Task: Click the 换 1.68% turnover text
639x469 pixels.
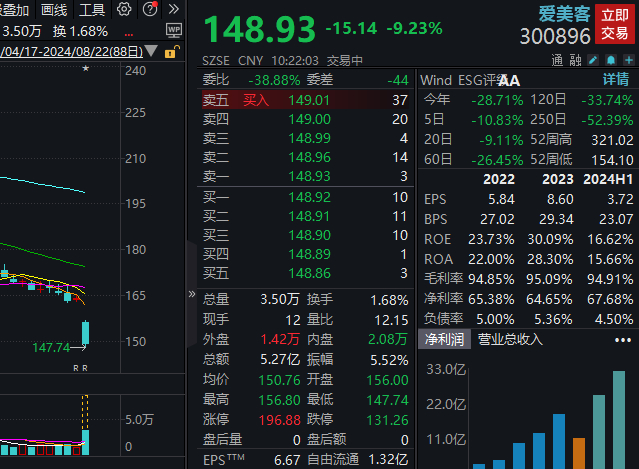Action: click(80, 31)
